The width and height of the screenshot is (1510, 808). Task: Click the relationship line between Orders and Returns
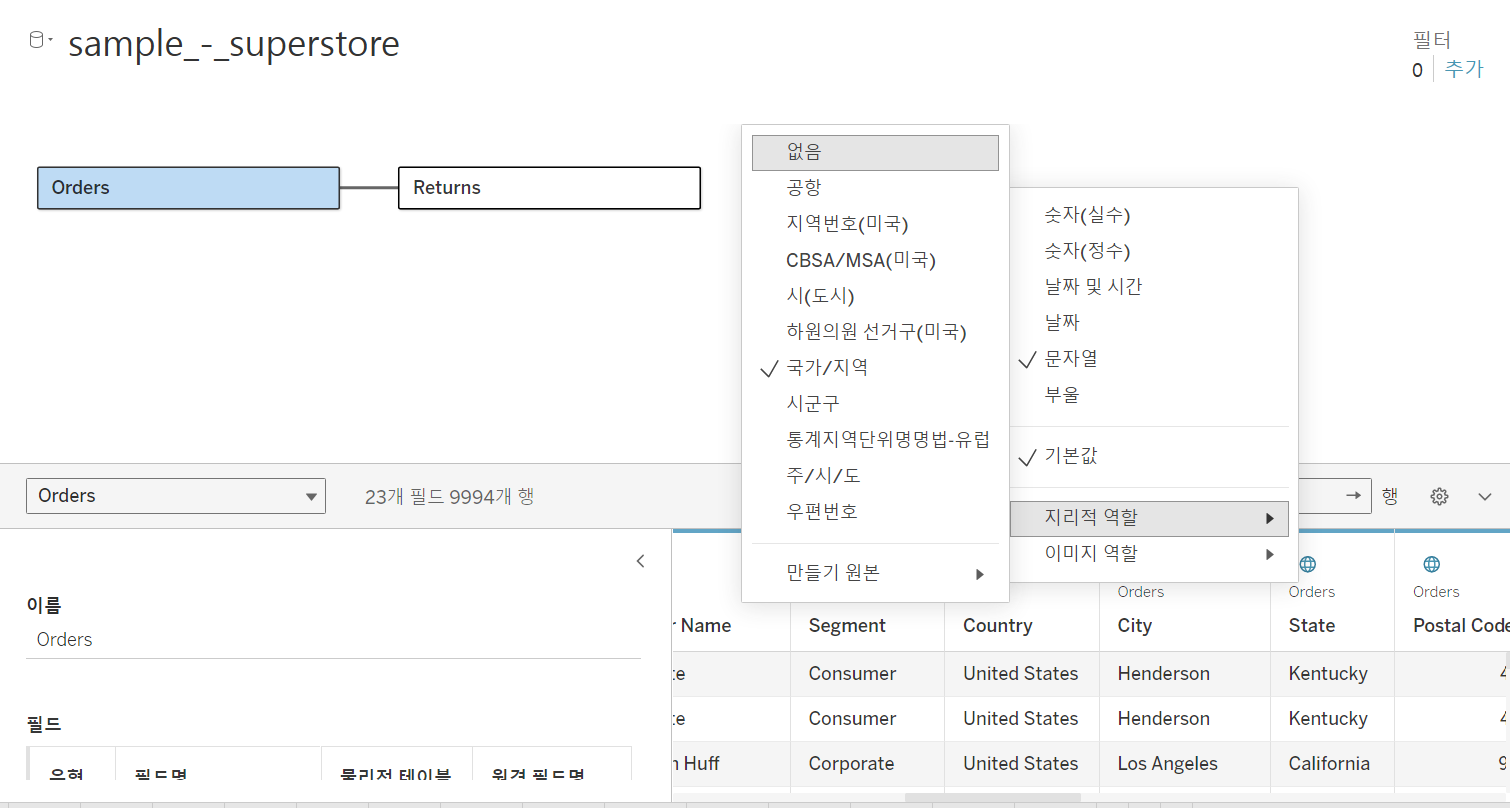[369, 188]
